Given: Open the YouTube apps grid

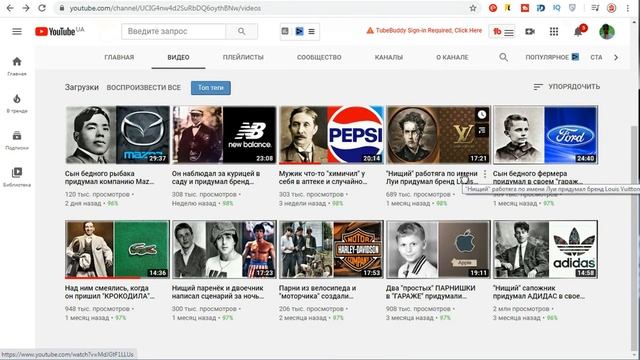Looking at the screenshot, I should (554, 31).
